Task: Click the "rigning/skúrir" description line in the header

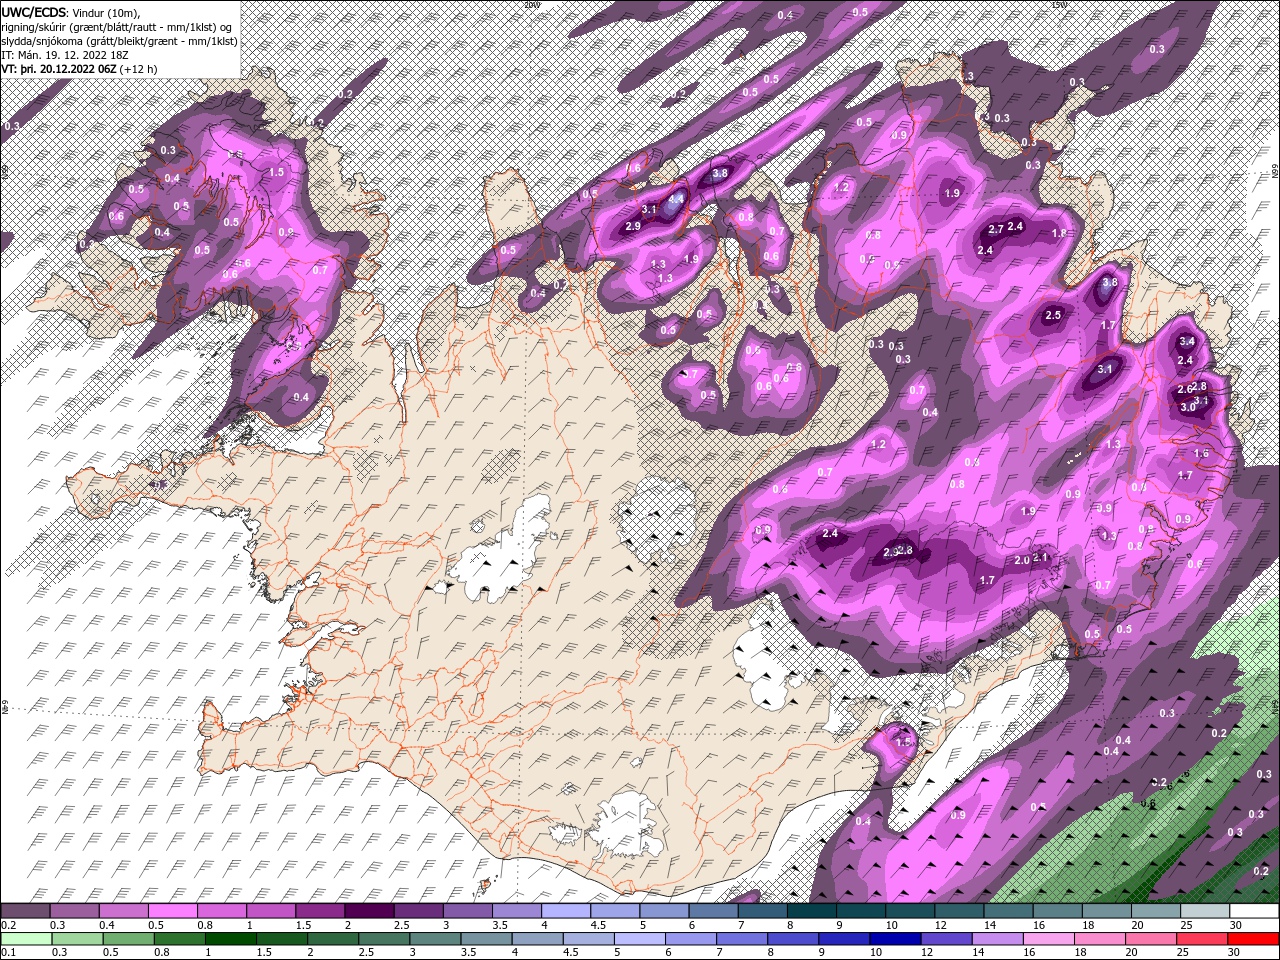Action: pos(117,27)
